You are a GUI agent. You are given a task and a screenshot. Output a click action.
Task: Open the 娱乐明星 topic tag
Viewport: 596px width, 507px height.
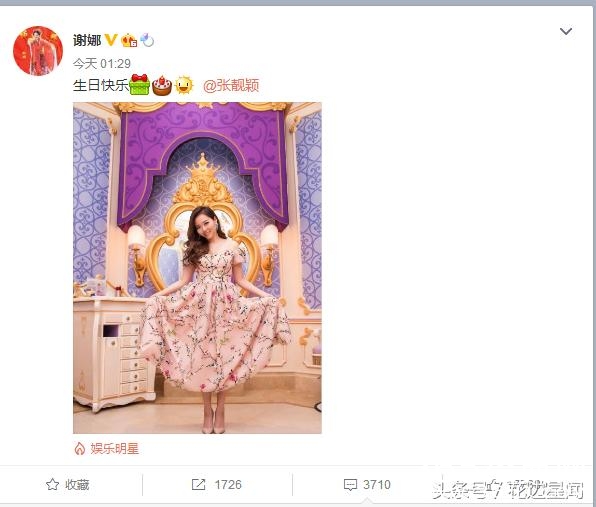click(x=114, y=449)
